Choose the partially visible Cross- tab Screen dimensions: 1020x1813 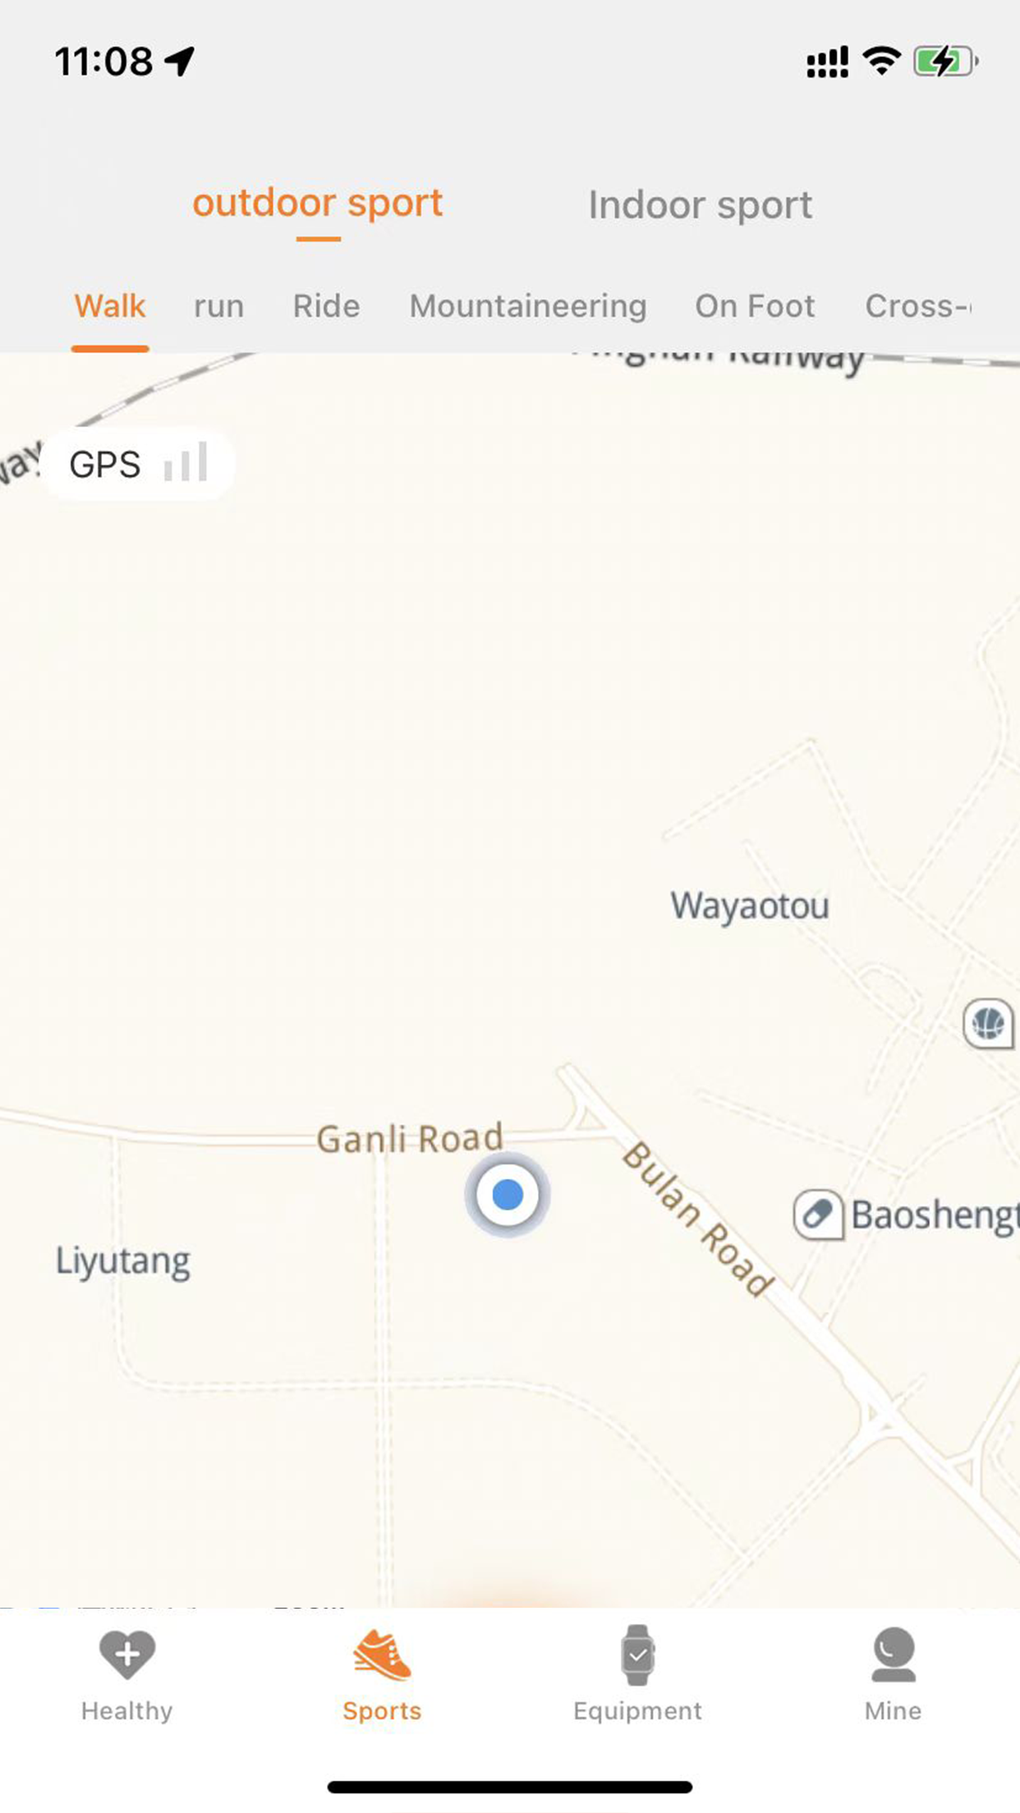tap(918, 306)
